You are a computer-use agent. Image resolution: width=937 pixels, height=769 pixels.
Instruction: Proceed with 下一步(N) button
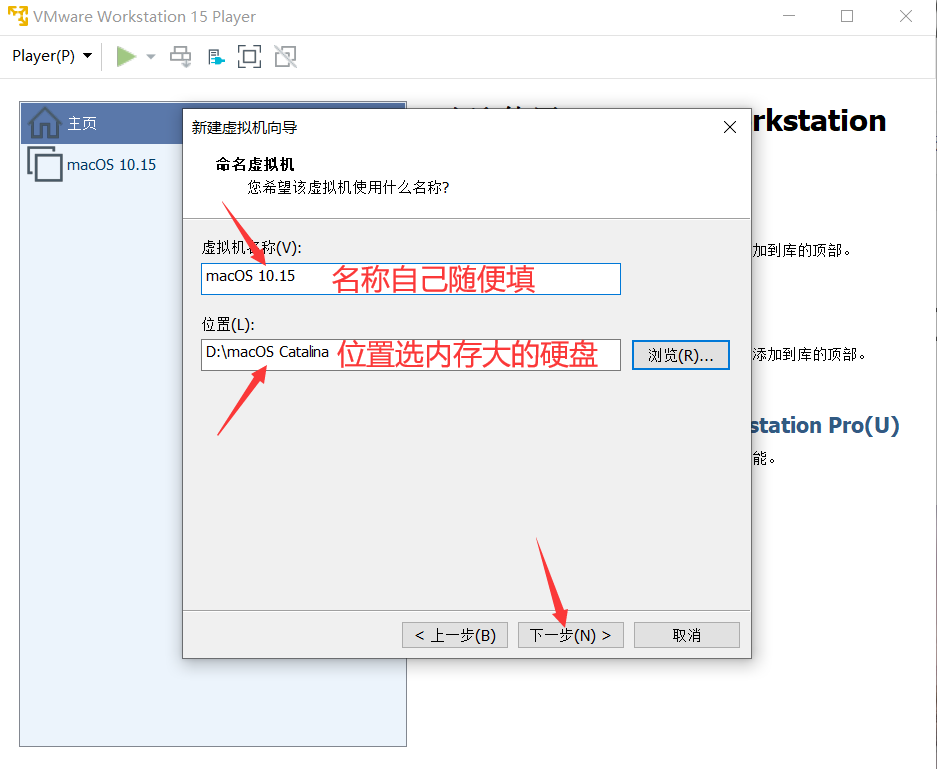coord(571,635)
